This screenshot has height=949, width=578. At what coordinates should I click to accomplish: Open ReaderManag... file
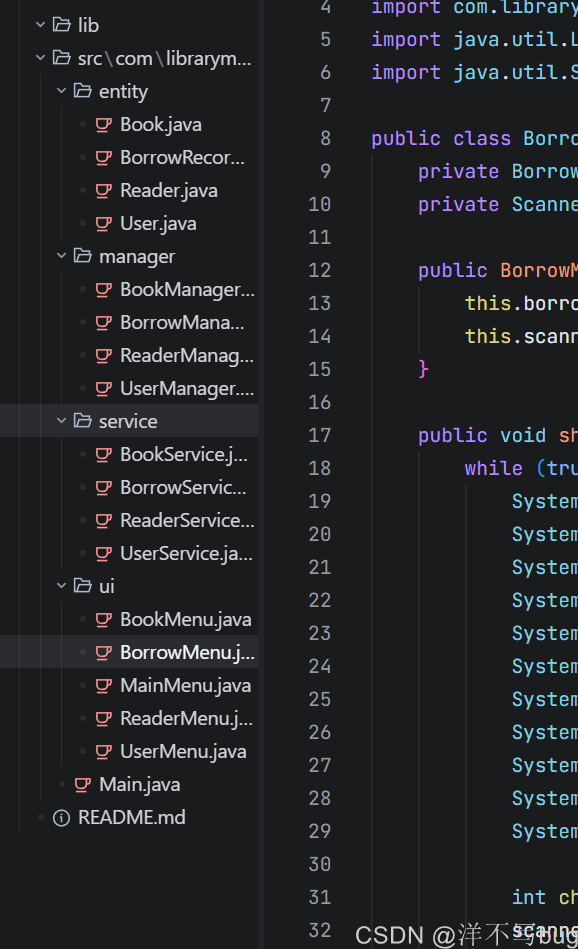187,355
